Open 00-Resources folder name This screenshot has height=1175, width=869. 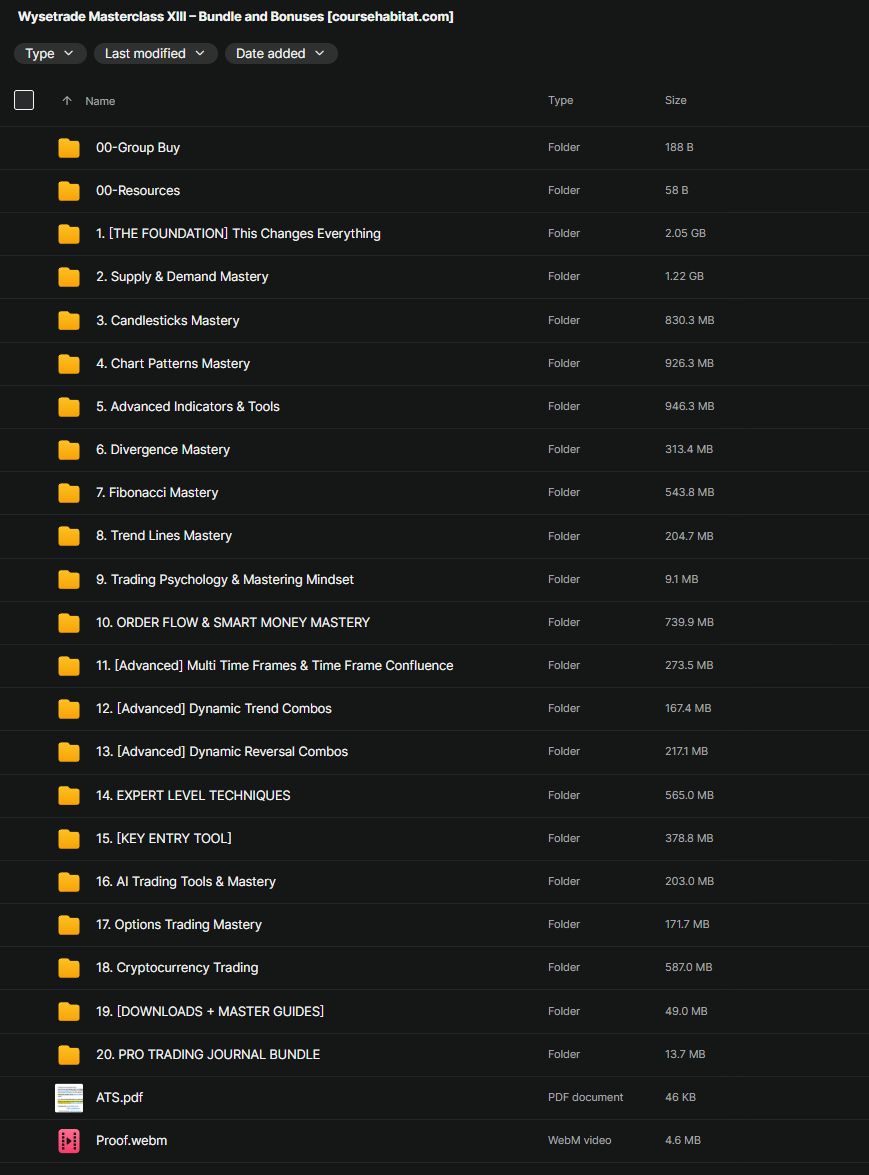tap(138, 191)
